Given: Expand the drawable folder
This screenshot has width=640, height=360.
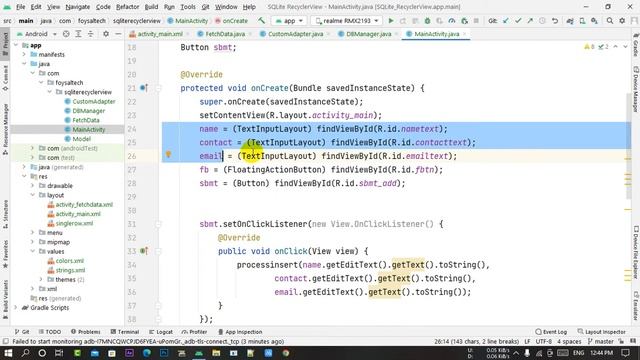Looking at the screenshot, I should (x=33, y=186).
